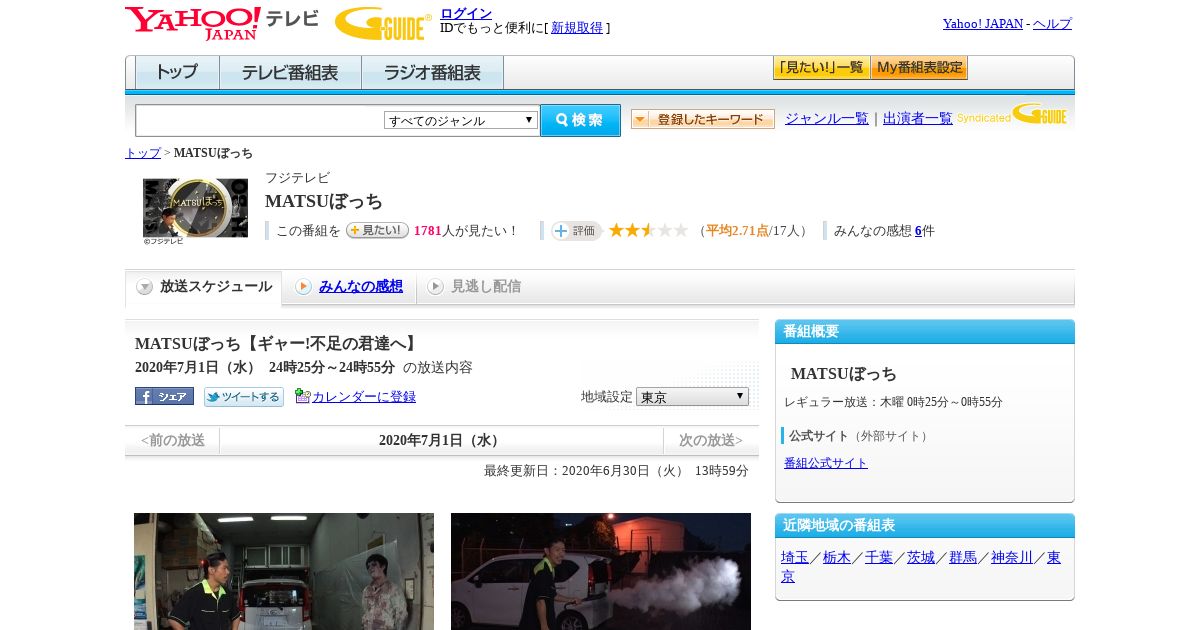Screen dimensions: 1200x630
Task: Click the Yahoo! Japan TV logo
Action: click(222, 23)
